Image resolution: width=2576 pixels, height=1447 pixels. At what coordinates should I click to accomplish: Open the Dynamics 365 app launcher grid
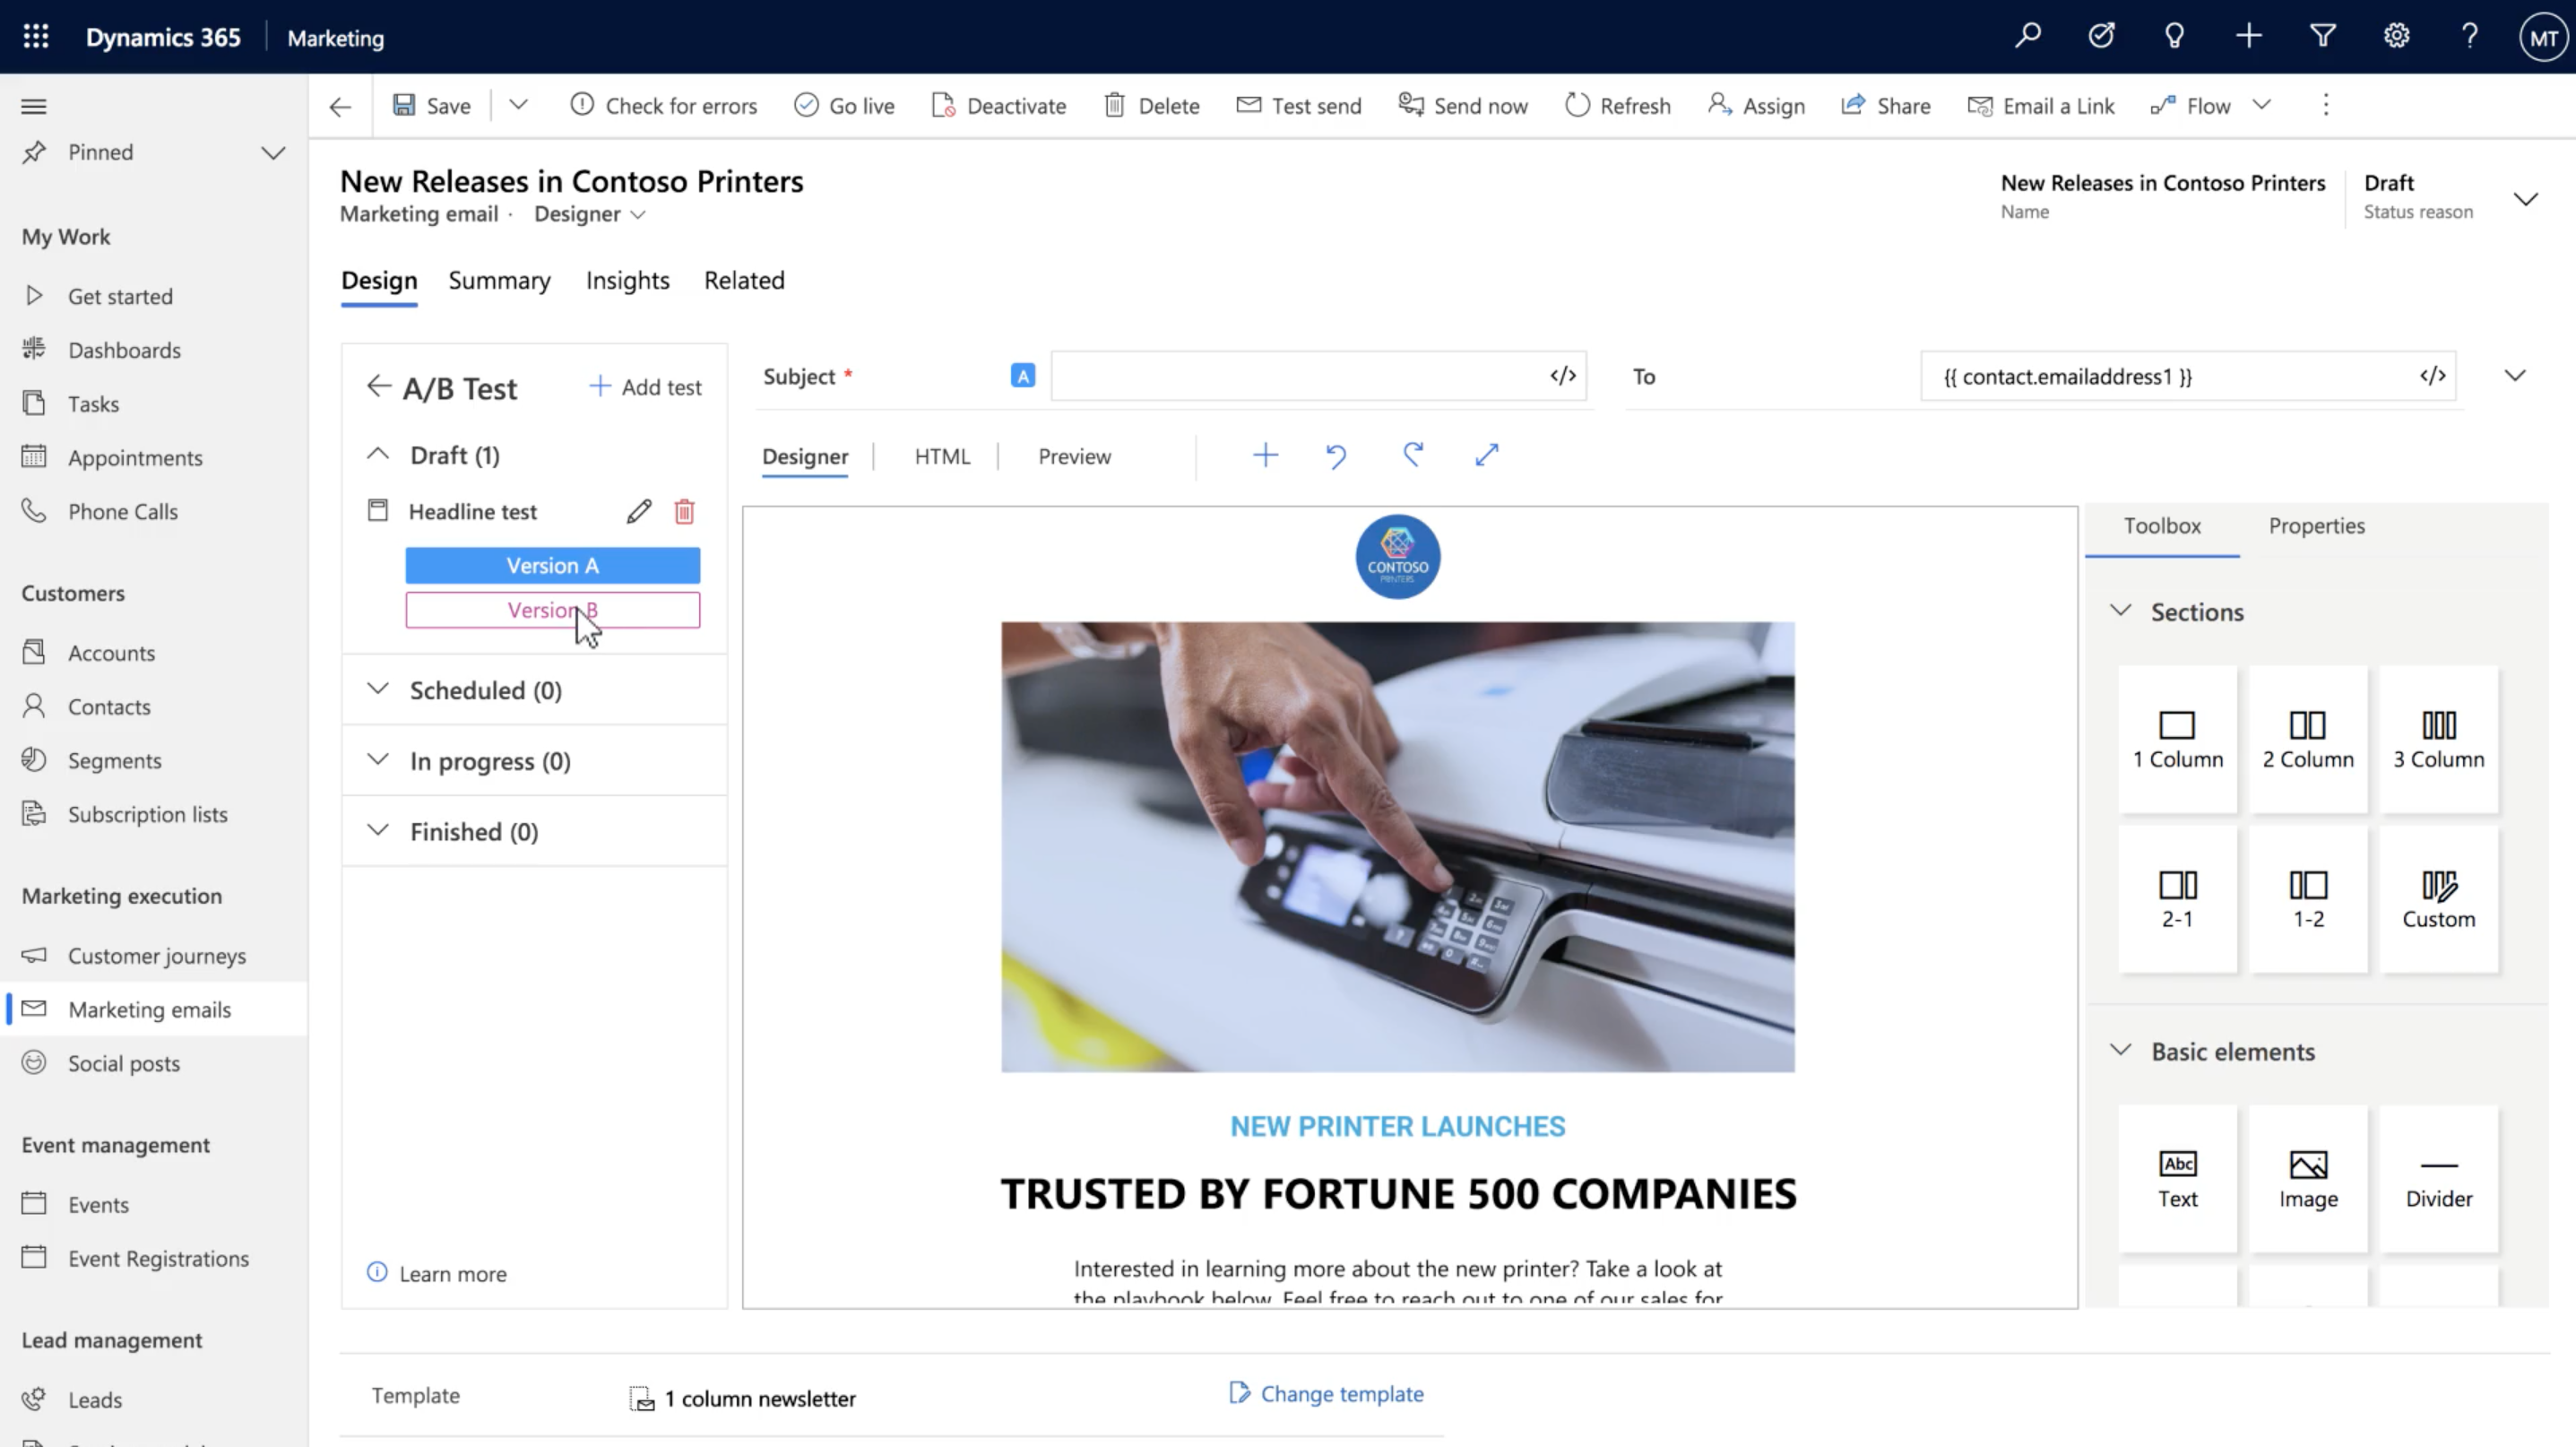pyautogui.click(x=36, y=37)
